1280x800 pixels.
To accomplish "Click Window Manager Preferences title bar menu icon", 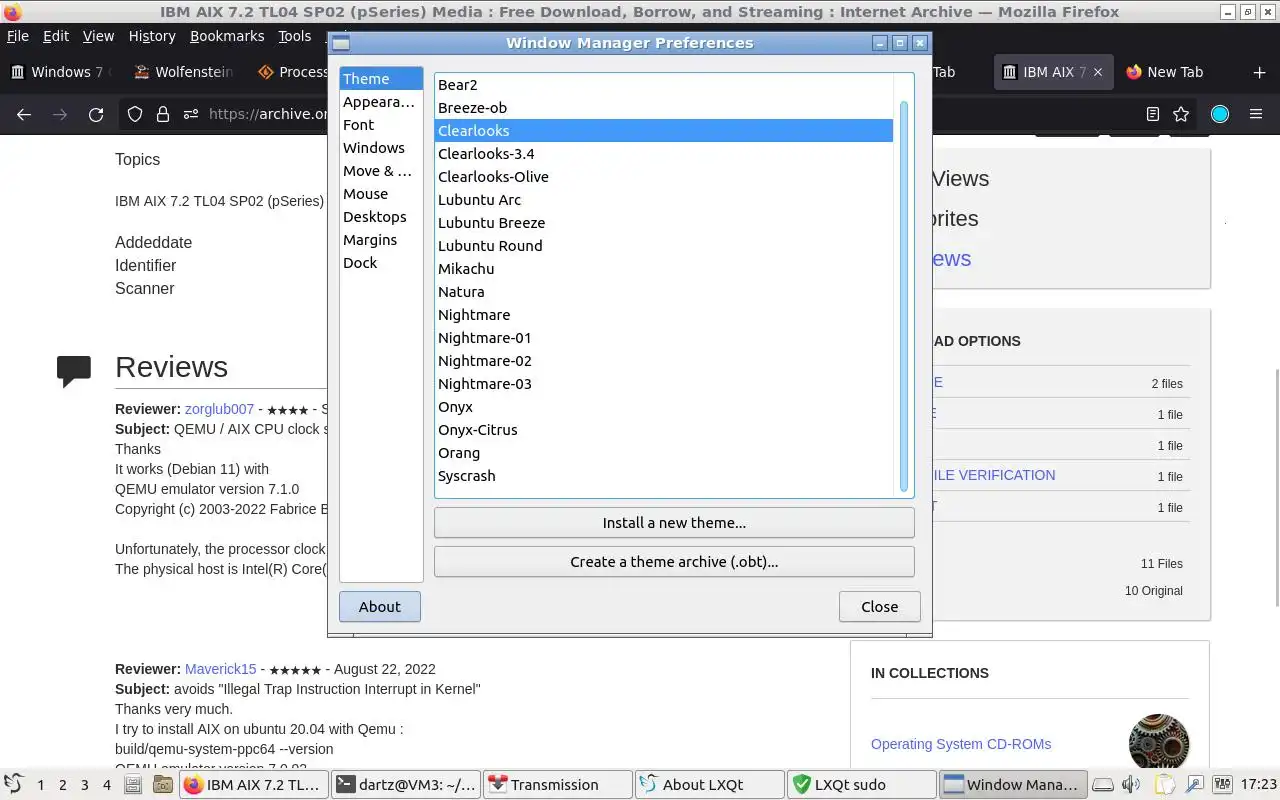I will (341, 43).
